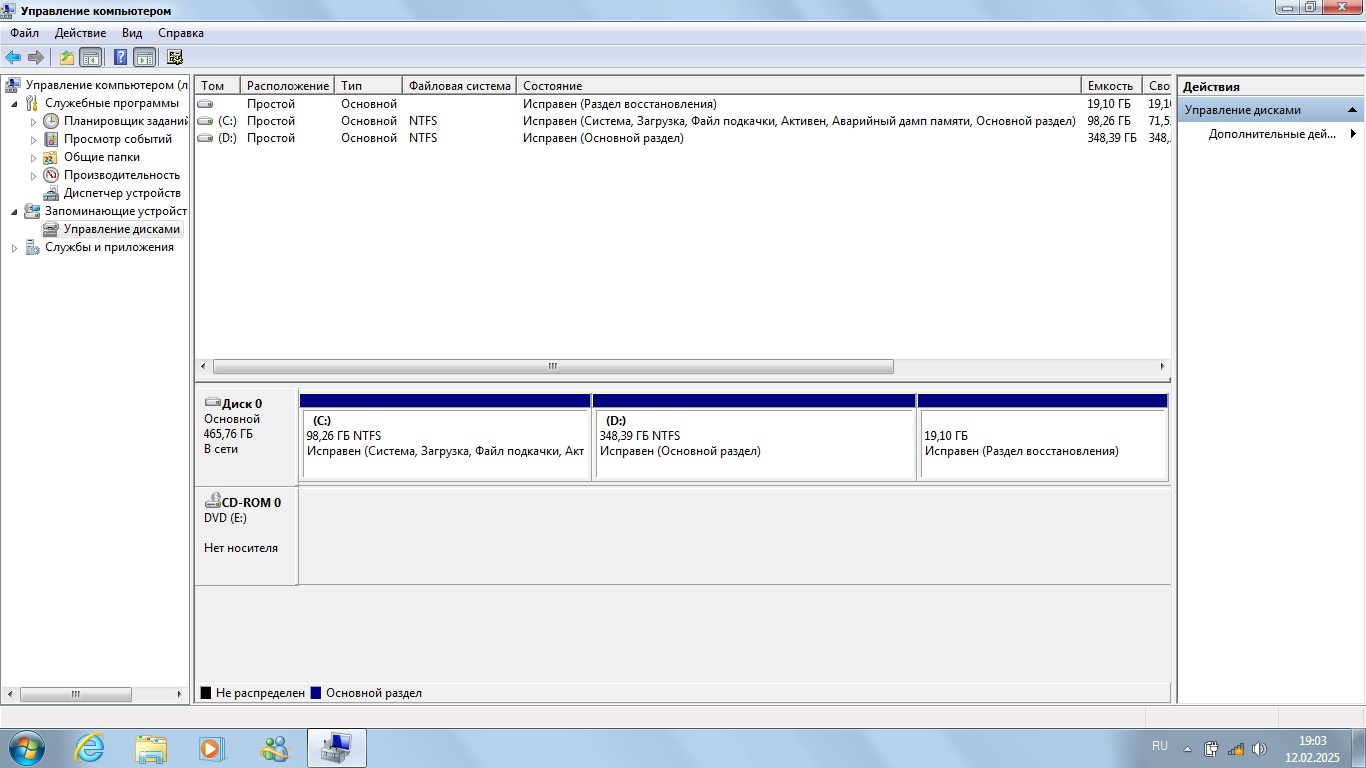Select the (D:) 348,39 ГБ partition block
Screen dimensions: 1366x768
[x=754, y=437]
